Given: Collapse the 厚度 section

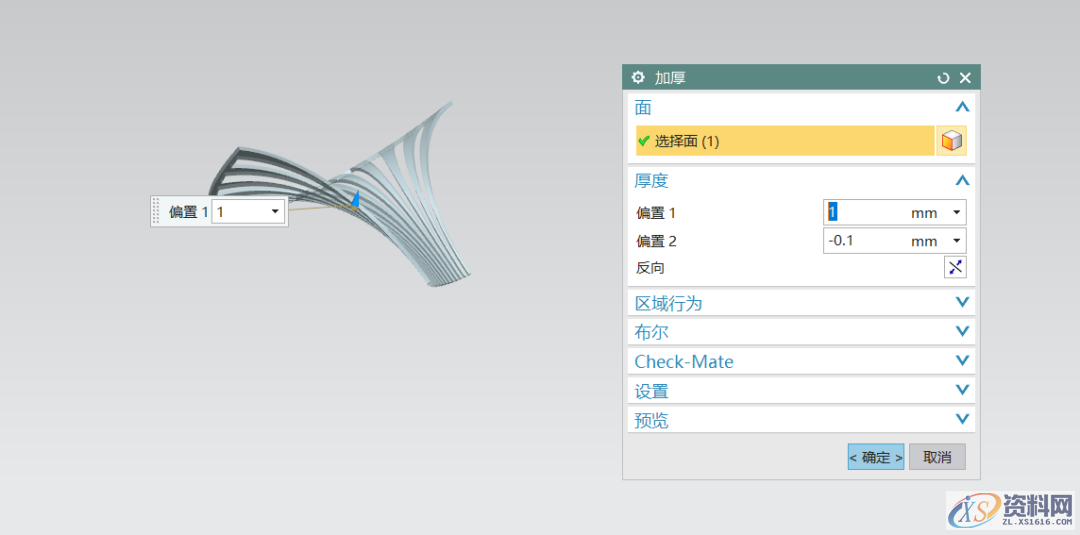Looking at the screenshot, I should click(962, 181).
